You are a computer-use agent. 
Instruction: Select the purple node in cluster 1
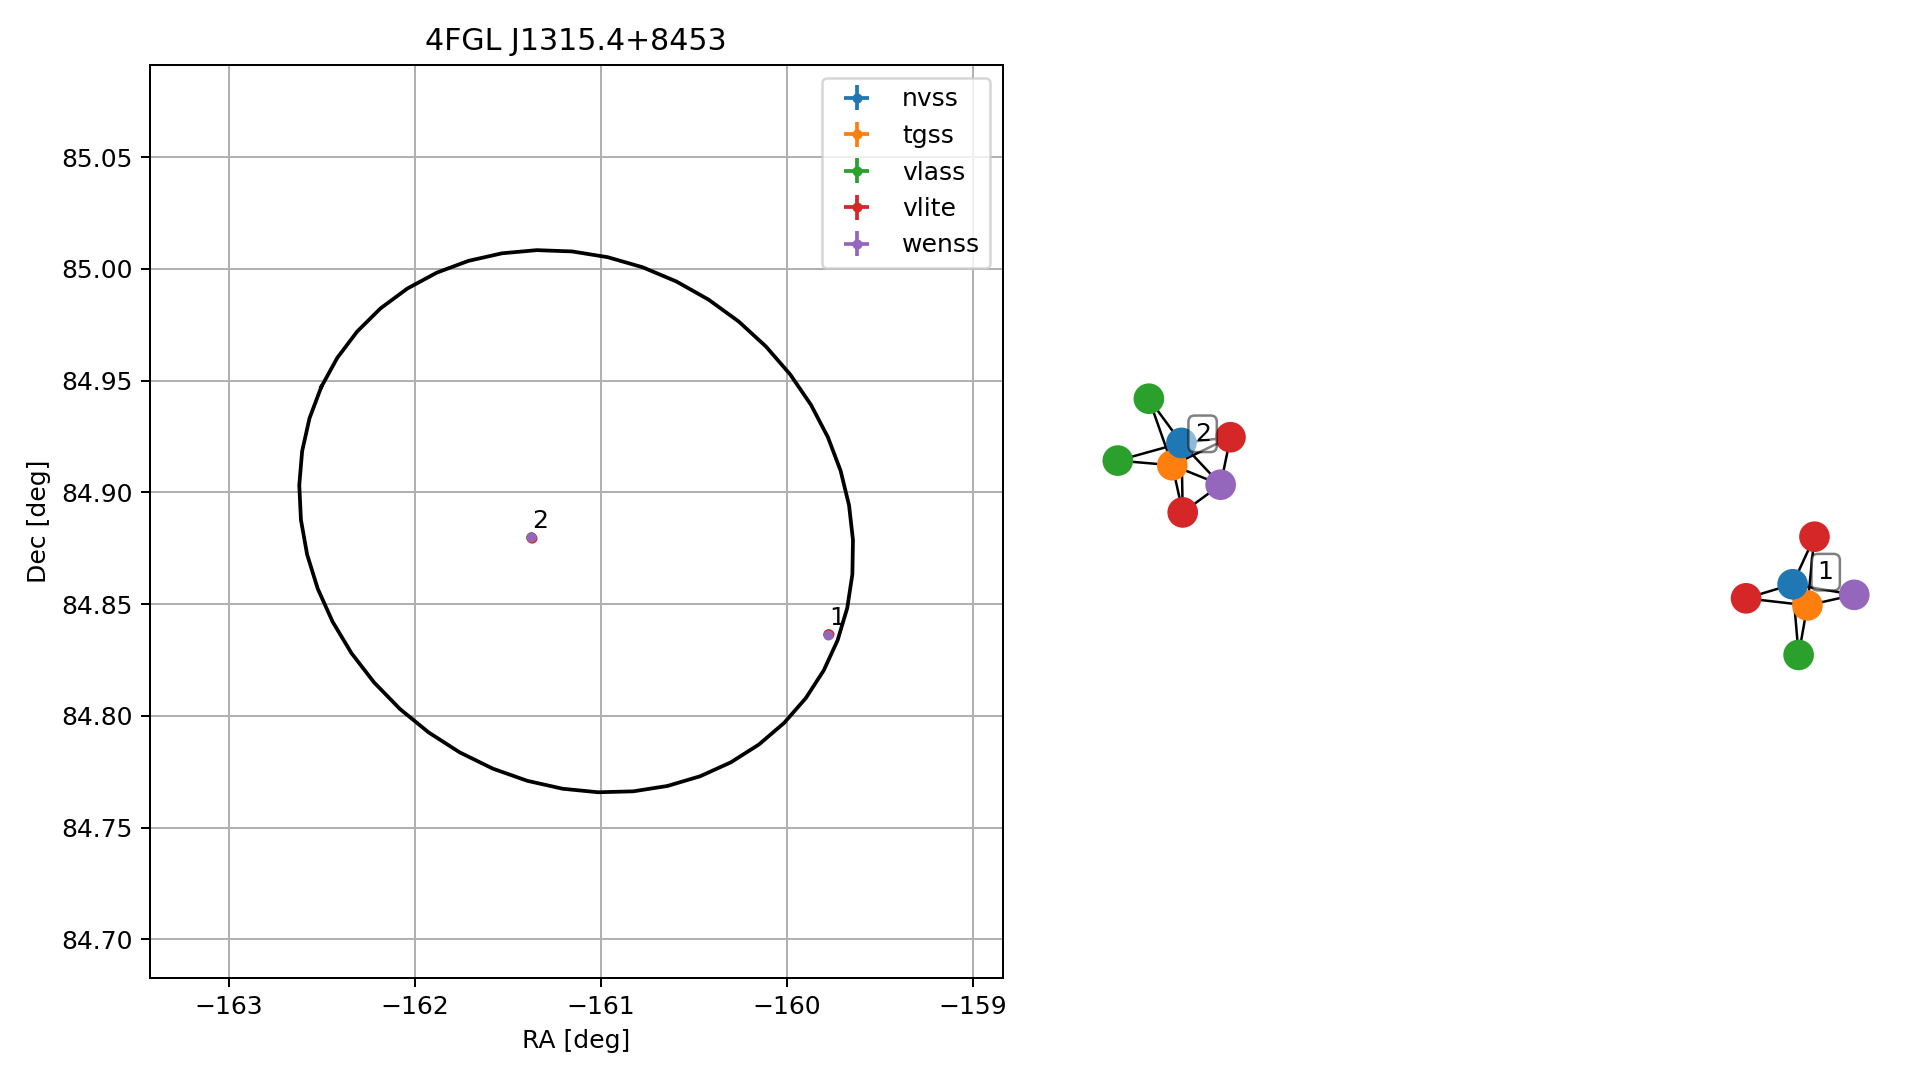click(1854, 595)
